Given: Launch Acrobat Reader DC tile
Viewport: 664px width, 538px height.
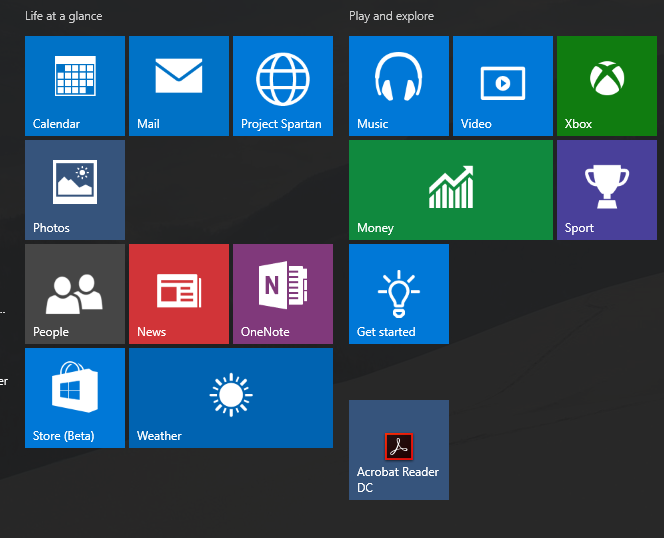Looking at the screenshot, I should click(399, 450).
